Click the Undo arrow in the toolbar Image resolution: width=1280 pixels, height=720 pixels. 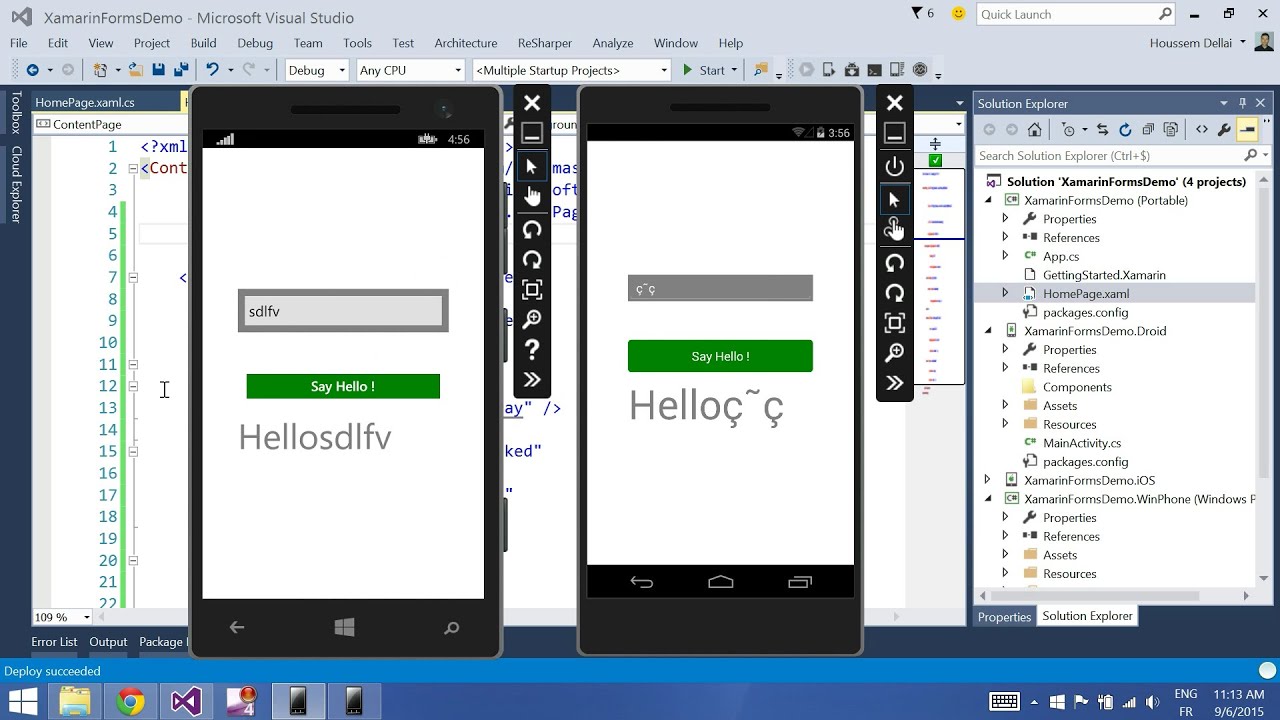[x=211, y=70]
